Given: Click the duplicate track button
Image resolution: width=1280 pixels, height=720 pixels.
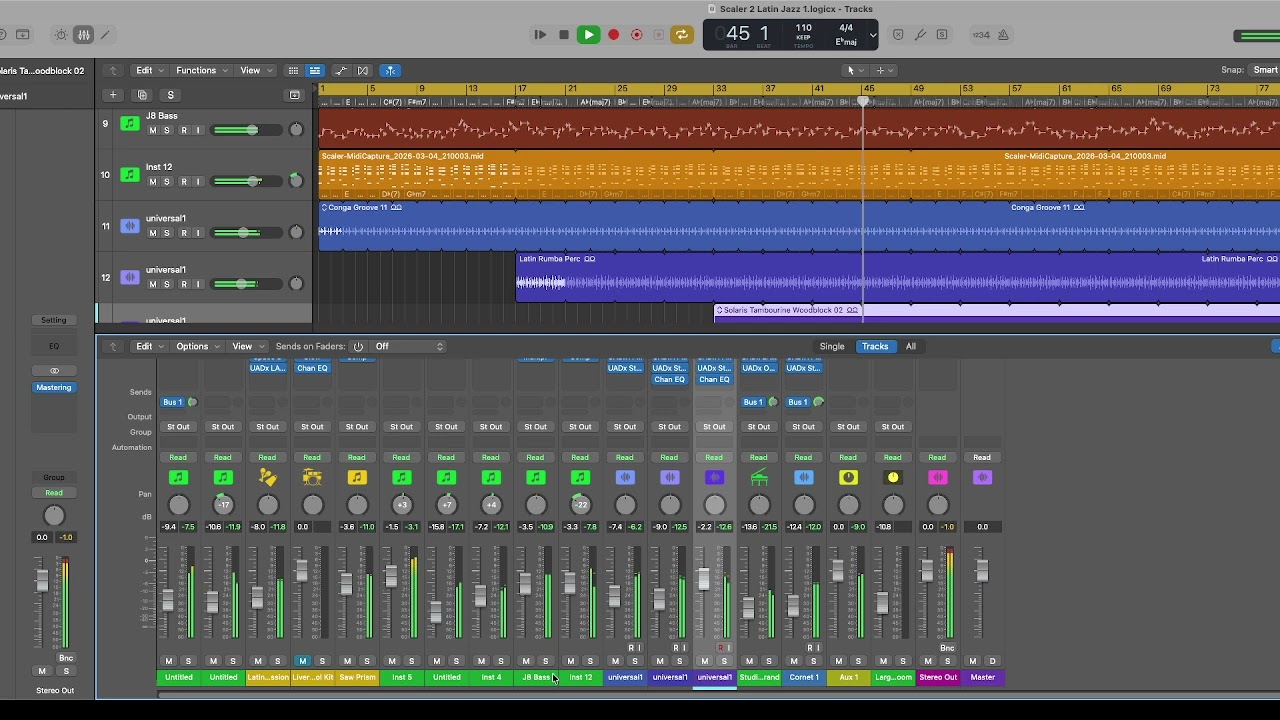Looking at the screenshot, I should [x=142, y=95].
